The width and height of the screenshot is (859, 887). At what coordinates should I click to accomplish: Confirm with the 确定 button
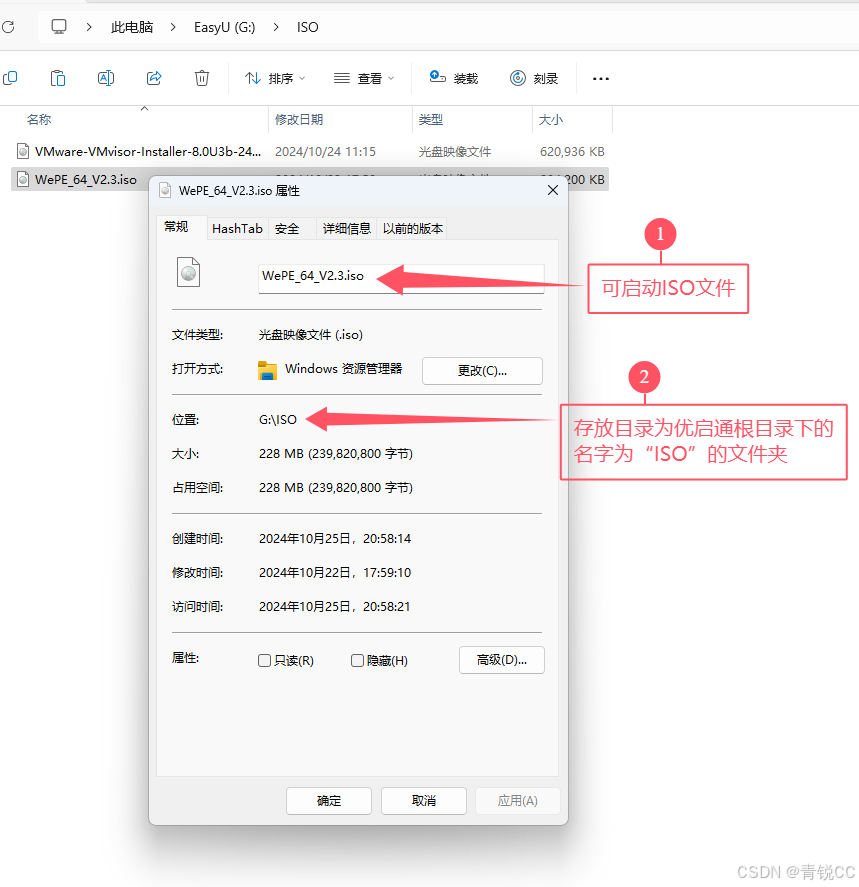click(329, 800)
